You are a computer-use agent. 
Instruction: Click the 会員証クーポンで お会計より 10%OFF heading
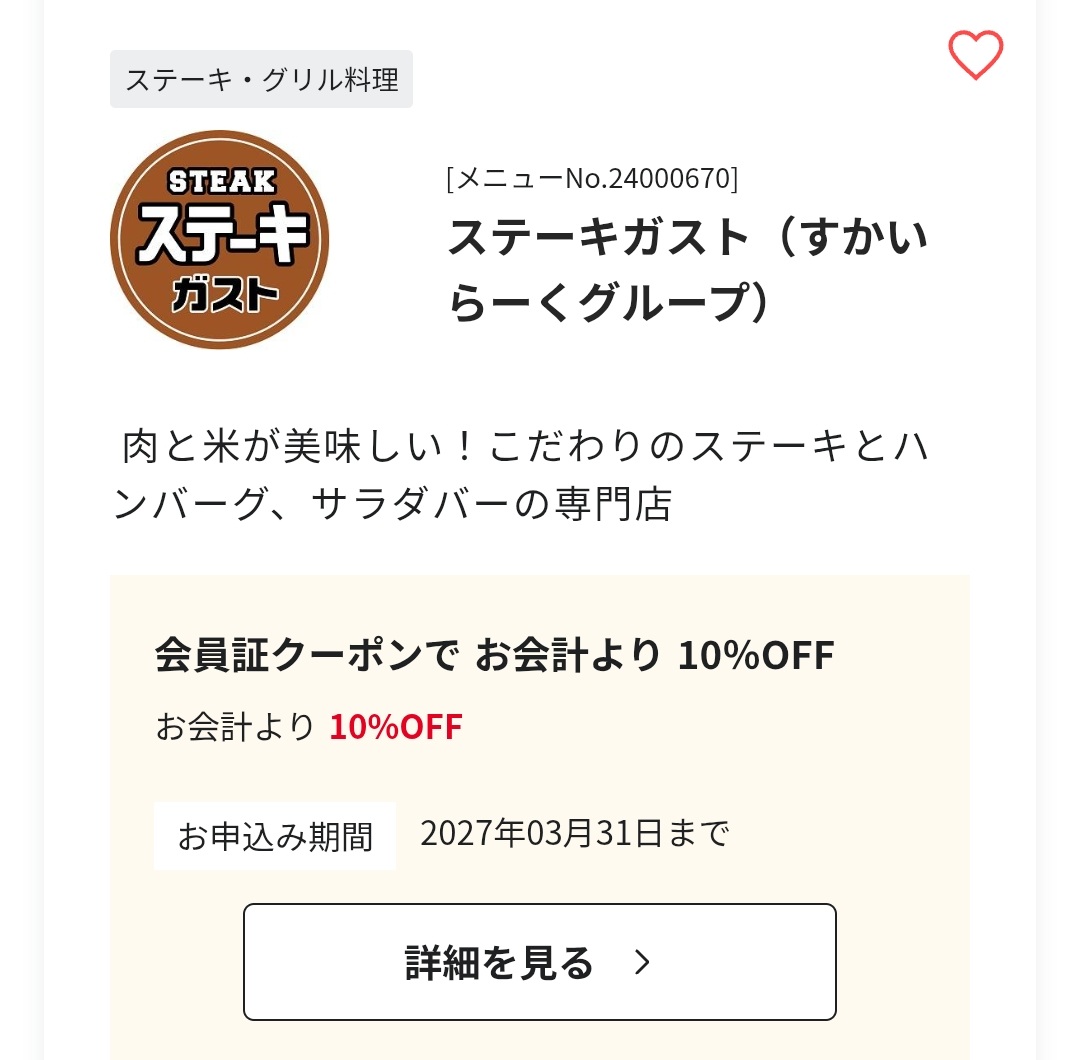(494, 654)
